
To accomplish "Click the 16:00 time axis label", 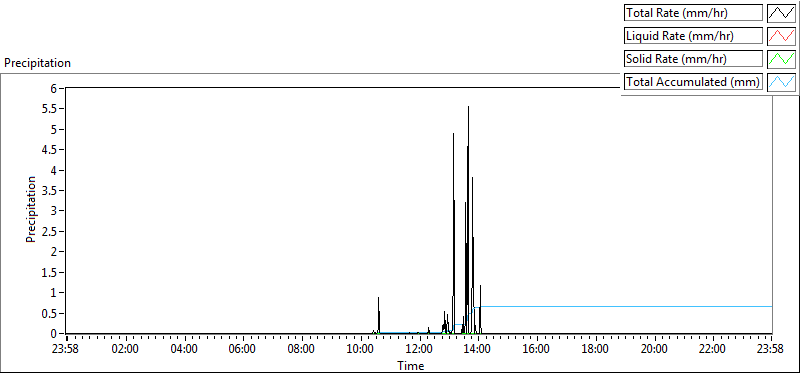I will [537, 350].
